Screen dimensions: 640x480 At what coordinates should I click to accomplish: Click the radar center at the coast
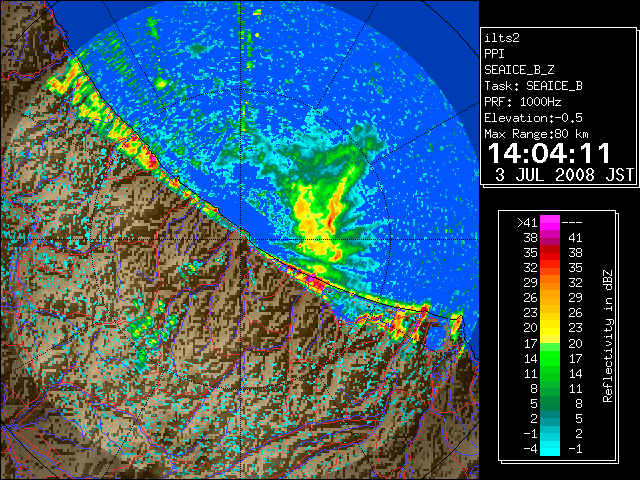coord(241,239)
